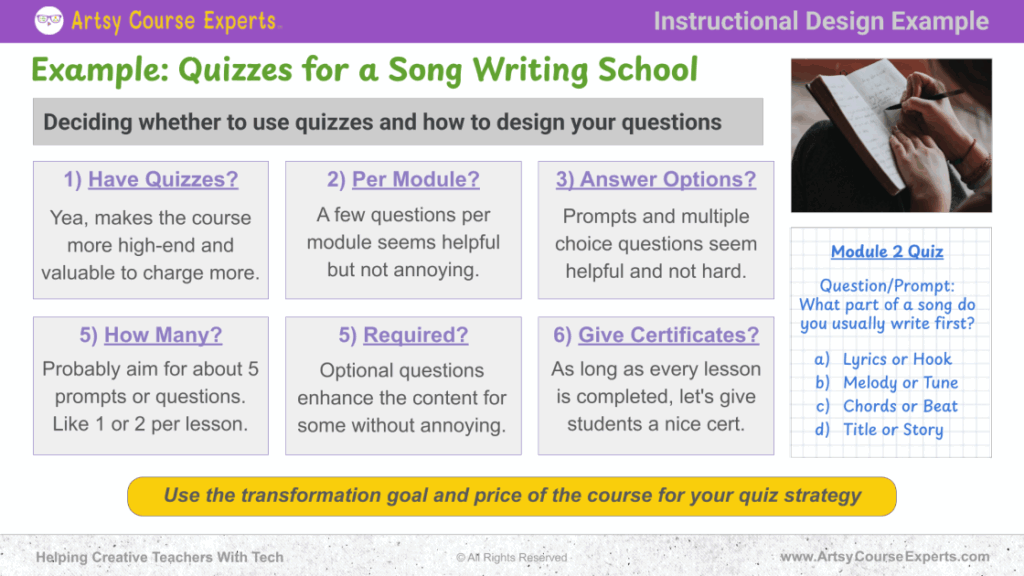Visit www.ArtsyCourseExperts.com footer link
Viewport: 1024px width, 576px height.
tap(885, 557)
